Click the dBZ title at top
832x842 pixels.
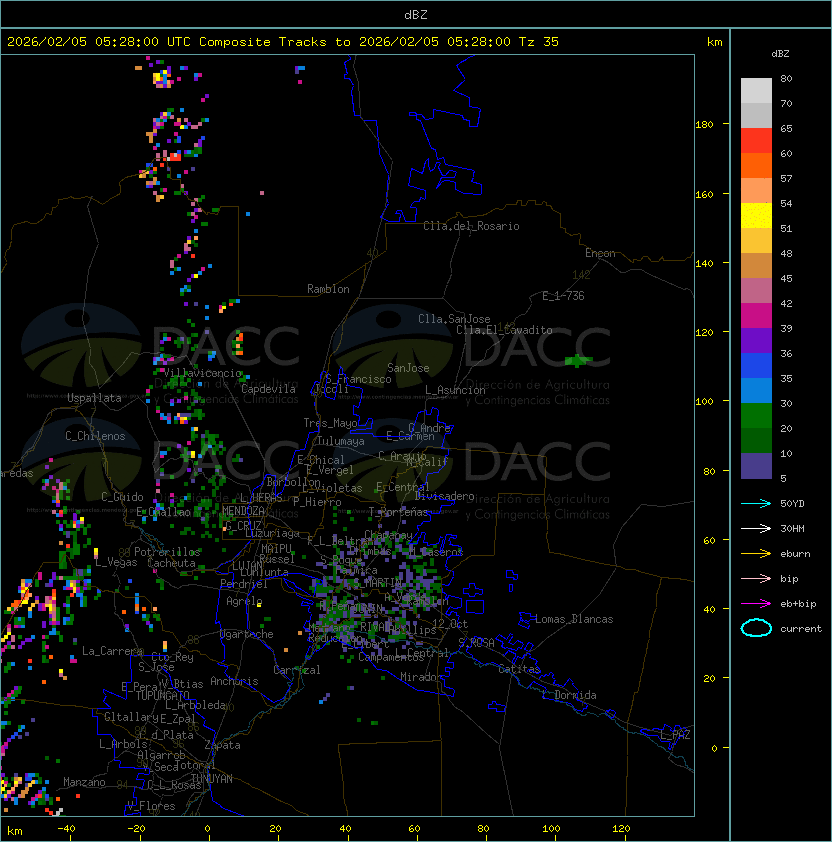(x=415, y=14)
